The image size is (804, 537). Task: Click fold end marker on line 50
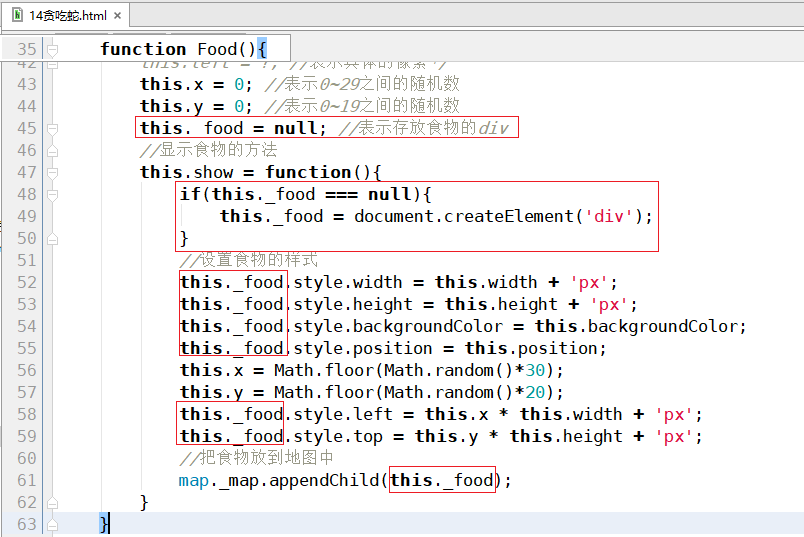tap(50, 238)
